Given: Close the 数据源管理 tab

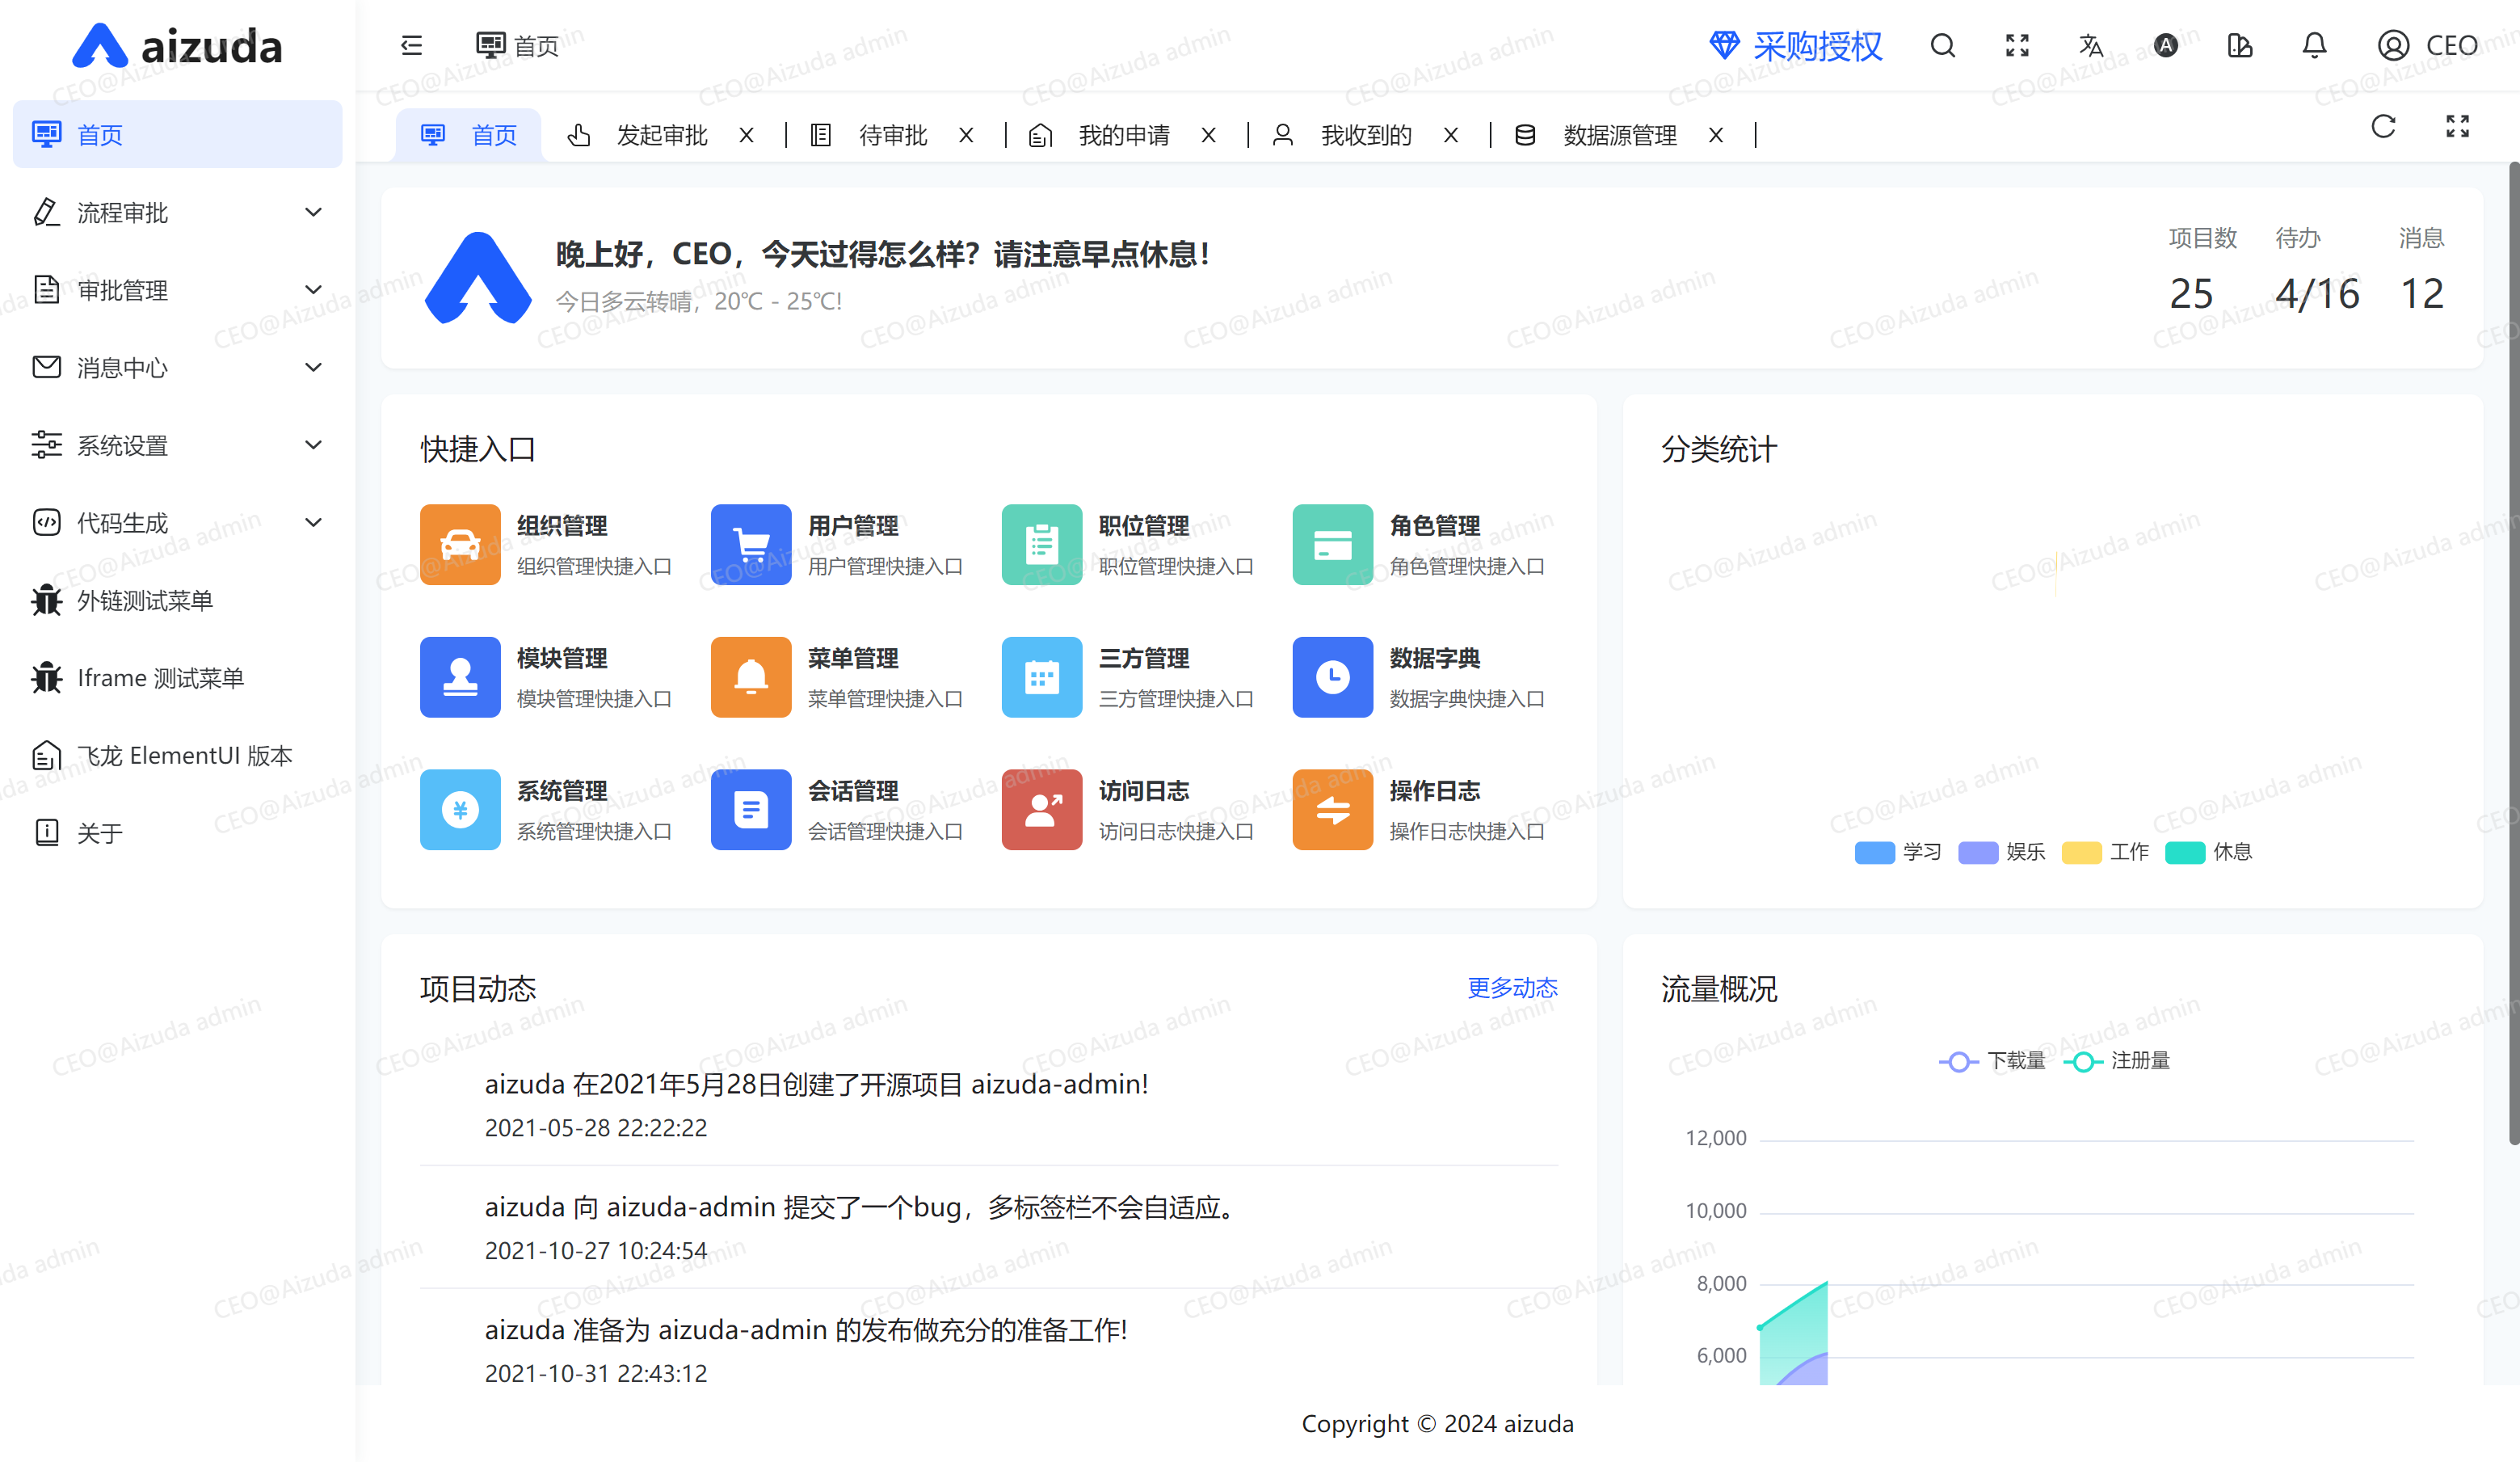Looking at the screenshot, I should coord(1715,135).
